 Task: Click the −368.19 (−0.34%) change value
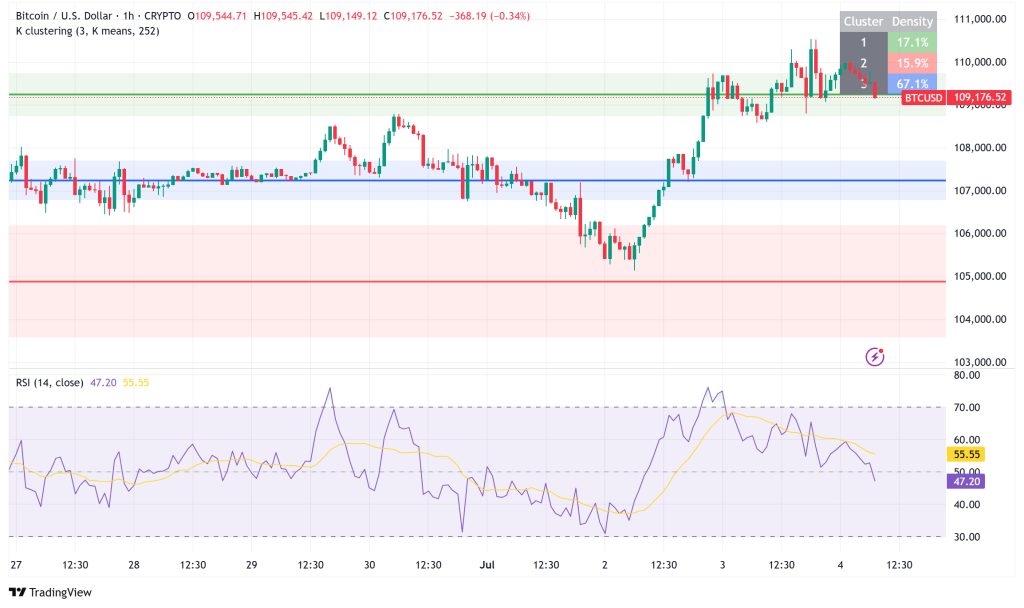pyautogui.click(x=489, y=16)
